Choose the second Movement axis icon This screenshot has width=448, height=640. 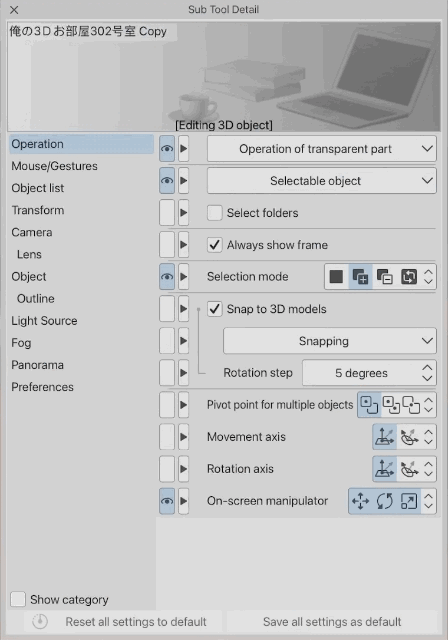click(x=409, y=437)
